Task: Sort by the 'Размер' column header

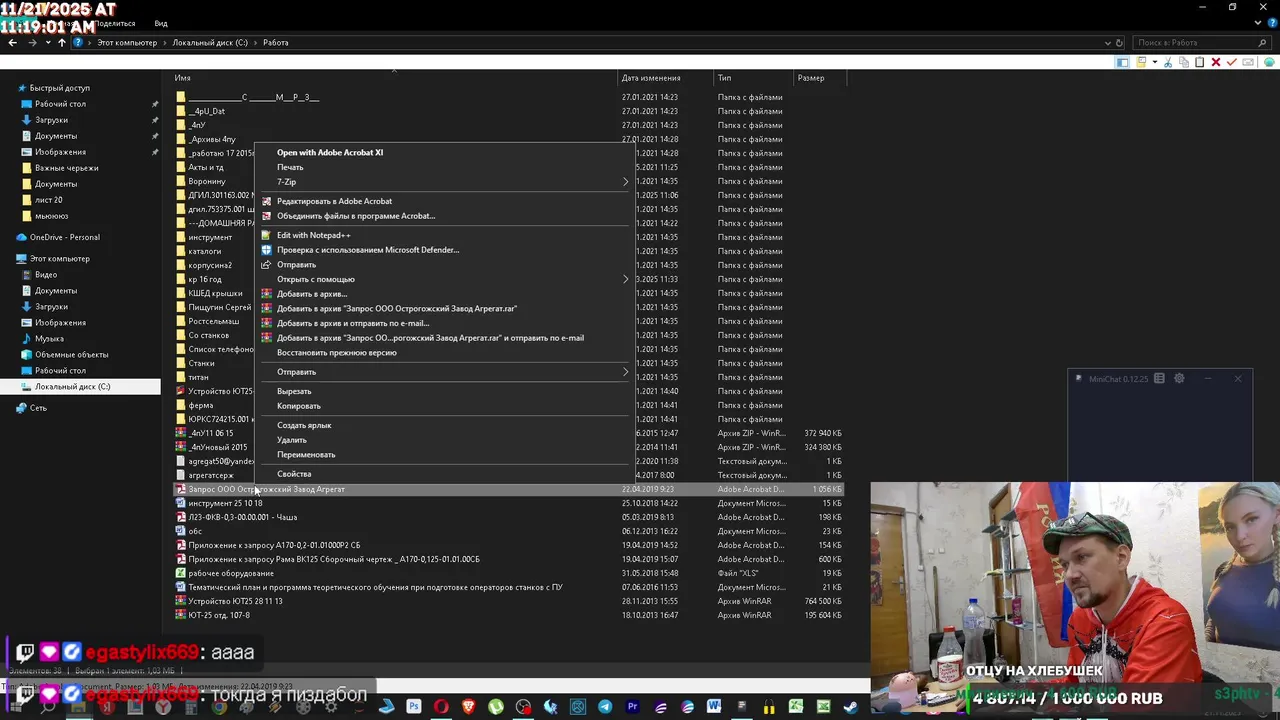Action: point(811,78)
